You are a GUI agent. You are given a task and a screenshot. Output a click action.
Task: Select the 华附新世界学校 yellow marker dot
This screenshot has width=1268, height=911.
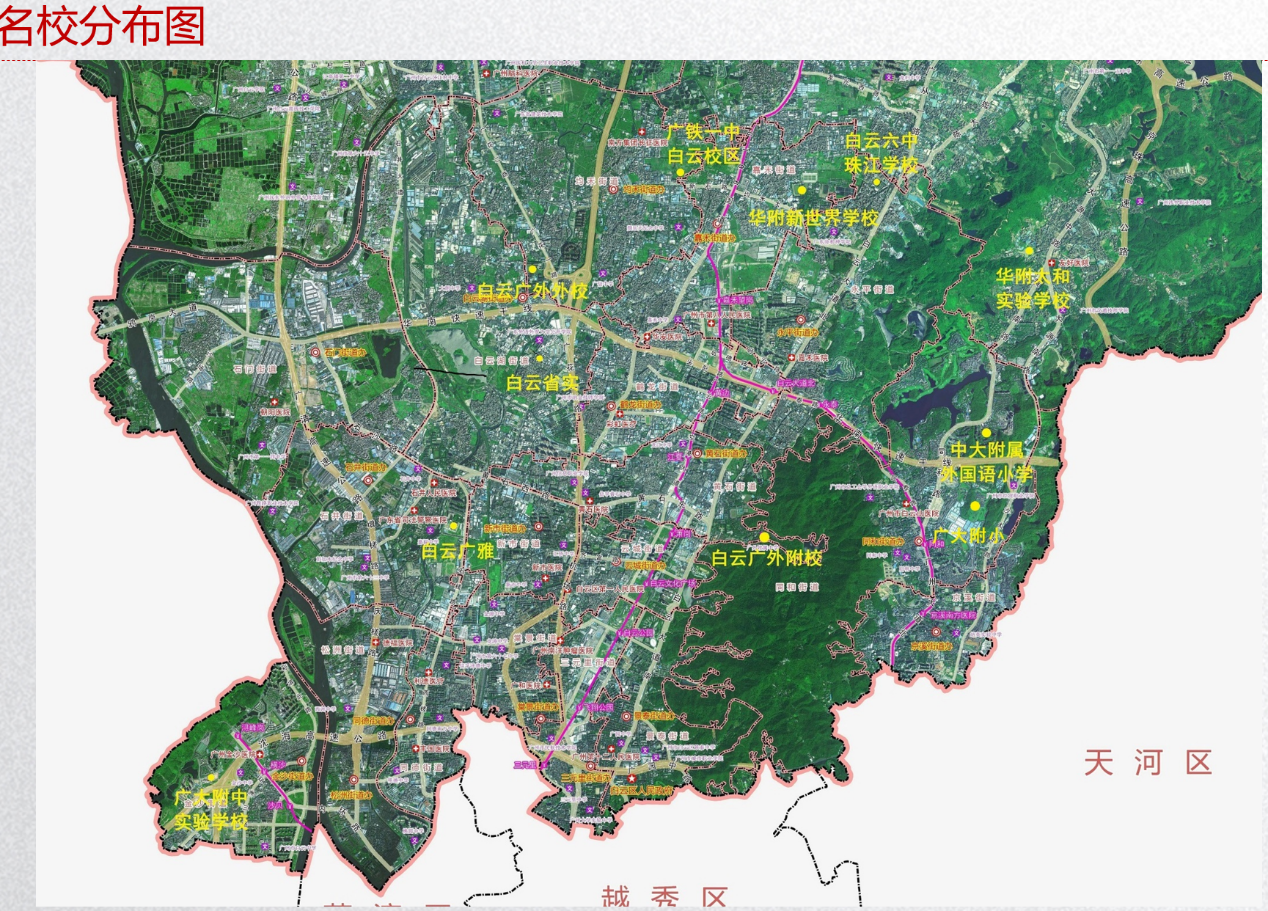point(801,190)
